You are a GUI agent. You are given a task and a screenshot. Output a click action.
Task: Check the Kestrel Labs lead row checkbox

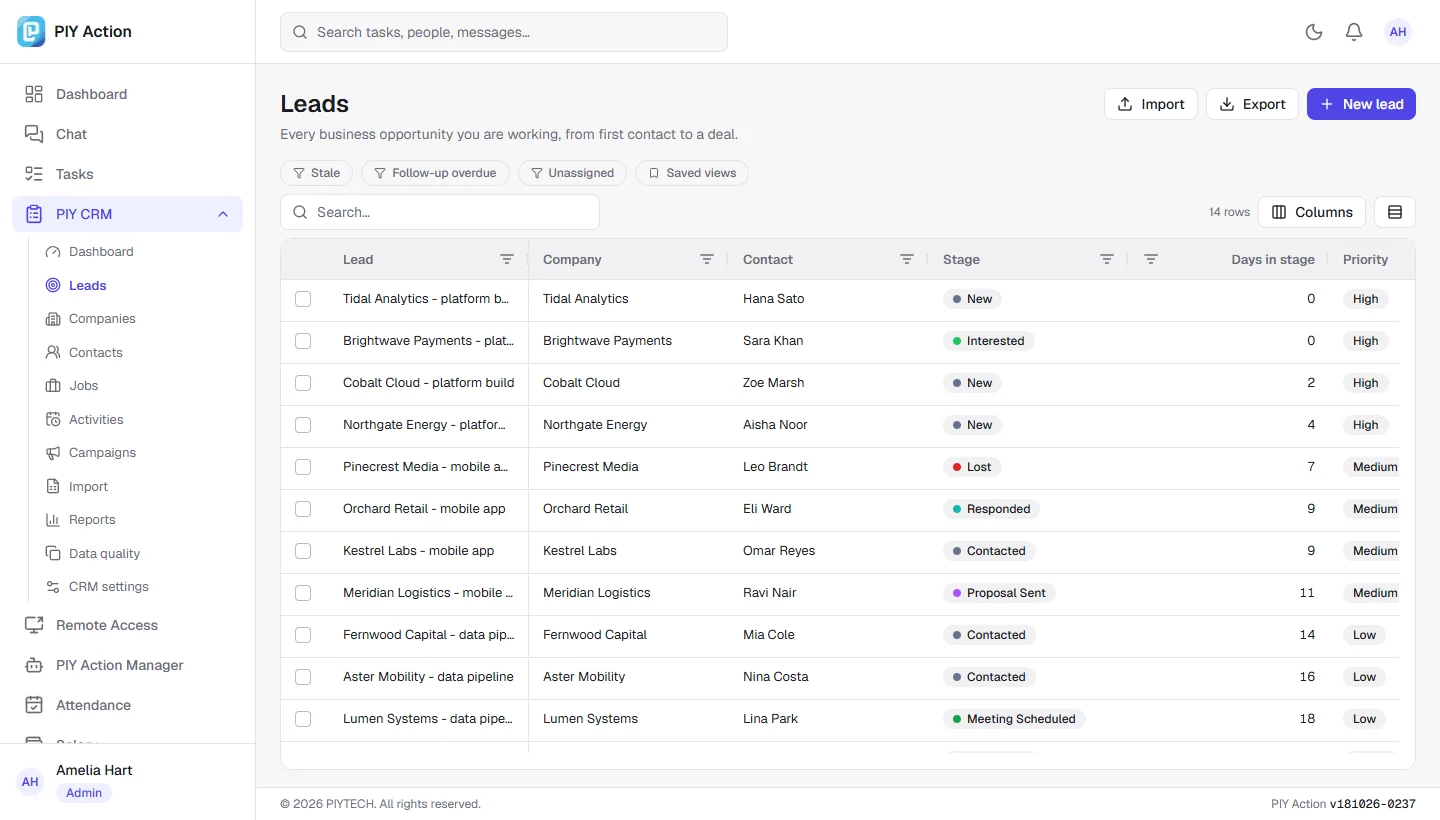tap(303, 551)
